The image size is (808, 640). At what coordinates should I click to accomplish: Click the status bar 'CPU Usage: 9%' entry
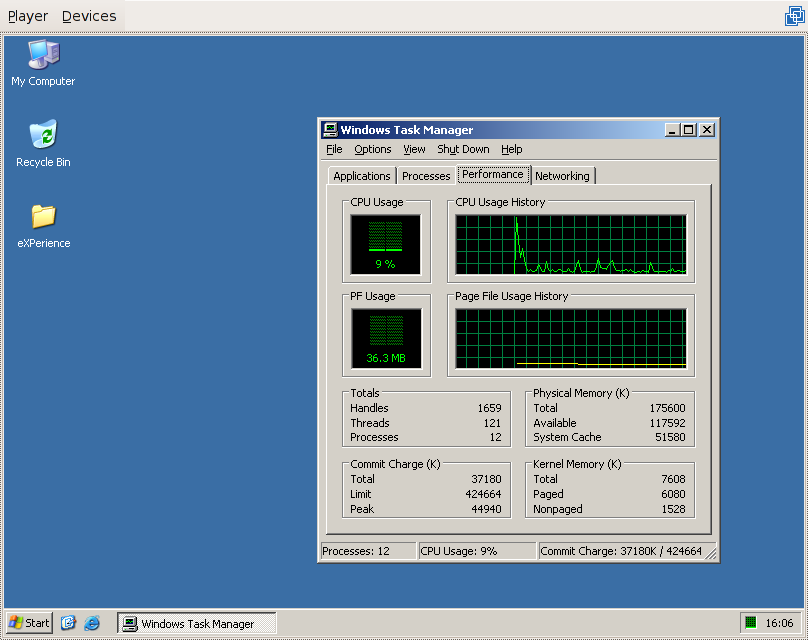point(477,551)
